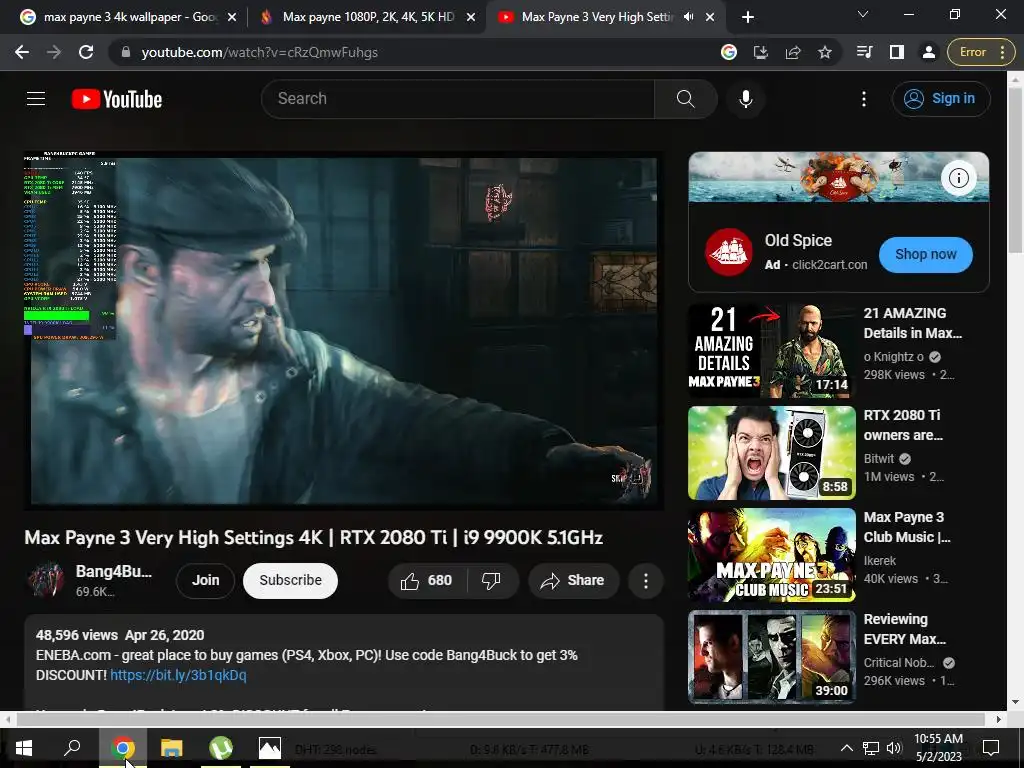Reload the current page
This screenshot has width=1024, height=768.
click(86, 52)
